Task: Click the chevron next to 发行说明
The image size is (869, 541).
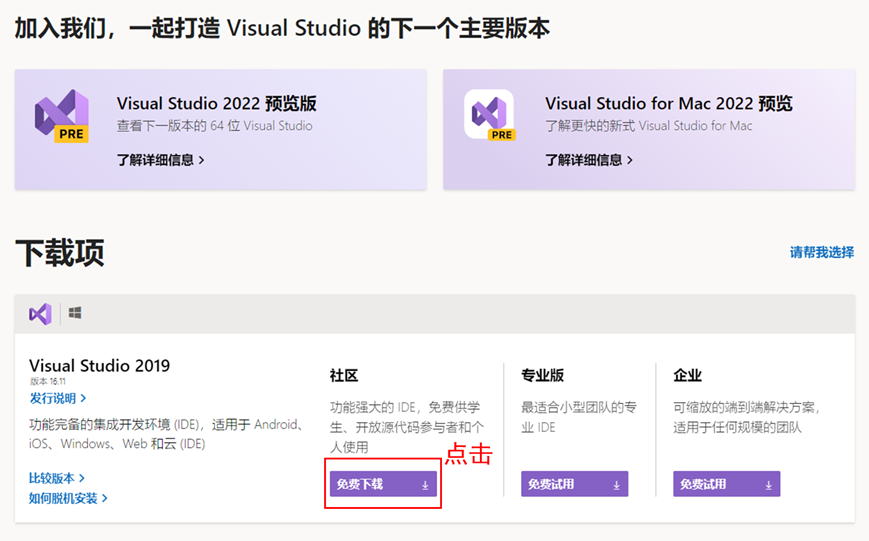Action: [x=83, y=398]
